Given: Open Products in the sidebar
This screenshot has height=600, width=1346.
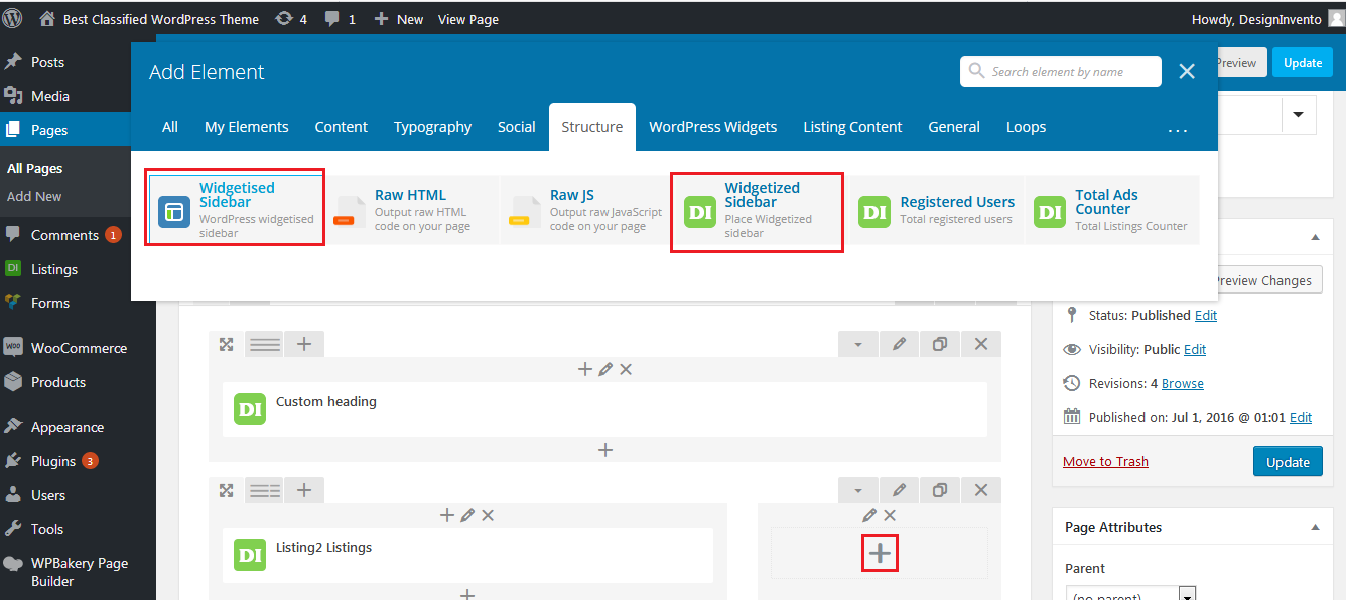Looking at the screenshot, I should (58, 382).
